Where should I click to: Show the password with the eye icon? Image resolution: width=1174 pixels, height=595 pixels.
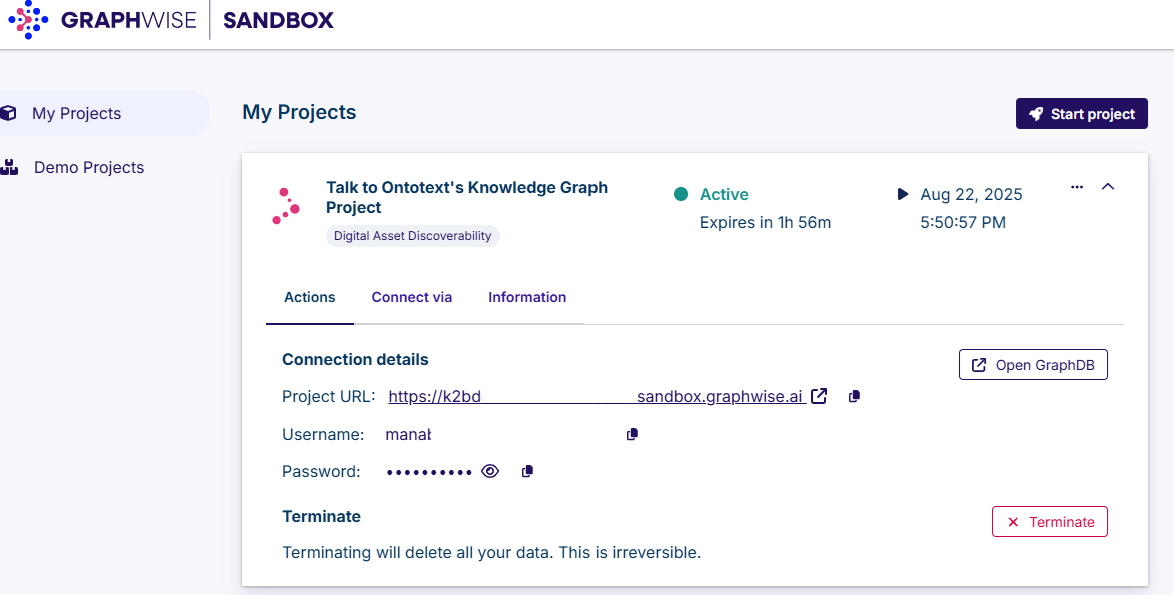(x=490, y=472)
